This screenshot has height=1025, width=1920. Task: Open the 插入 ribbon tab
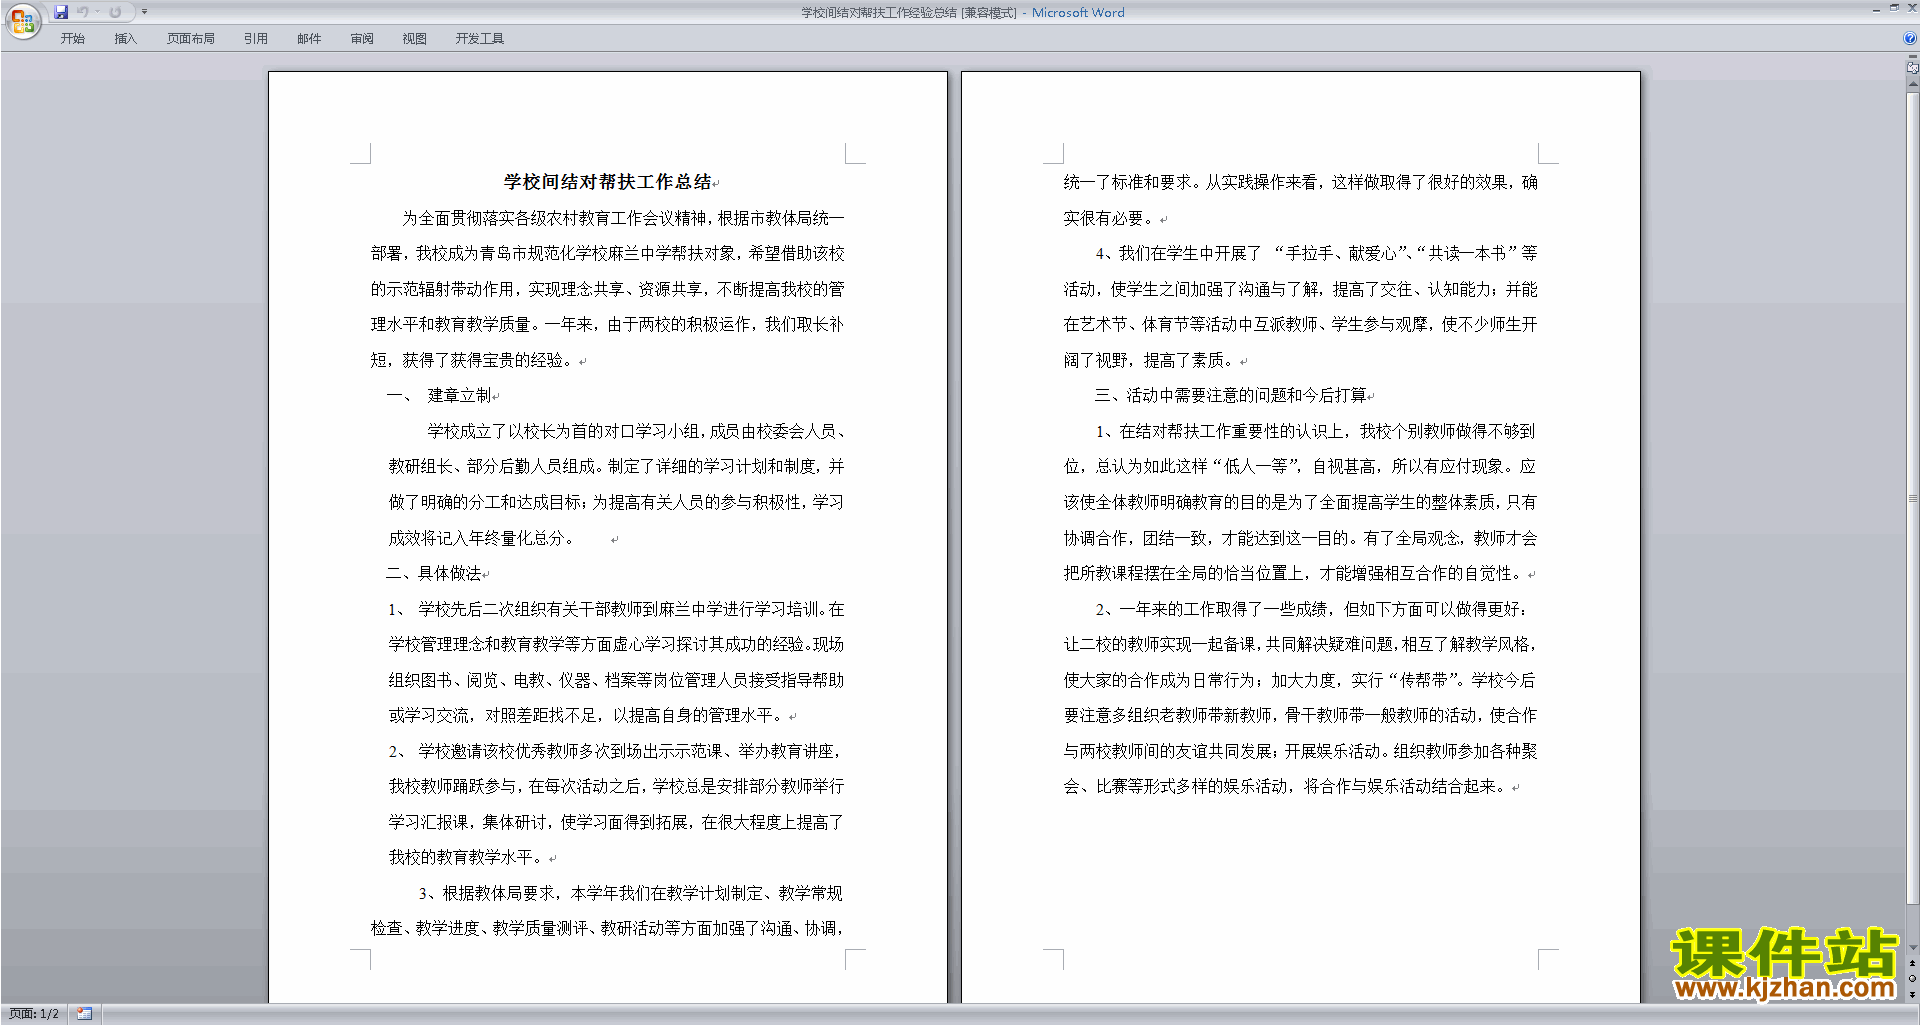(125, 39)
